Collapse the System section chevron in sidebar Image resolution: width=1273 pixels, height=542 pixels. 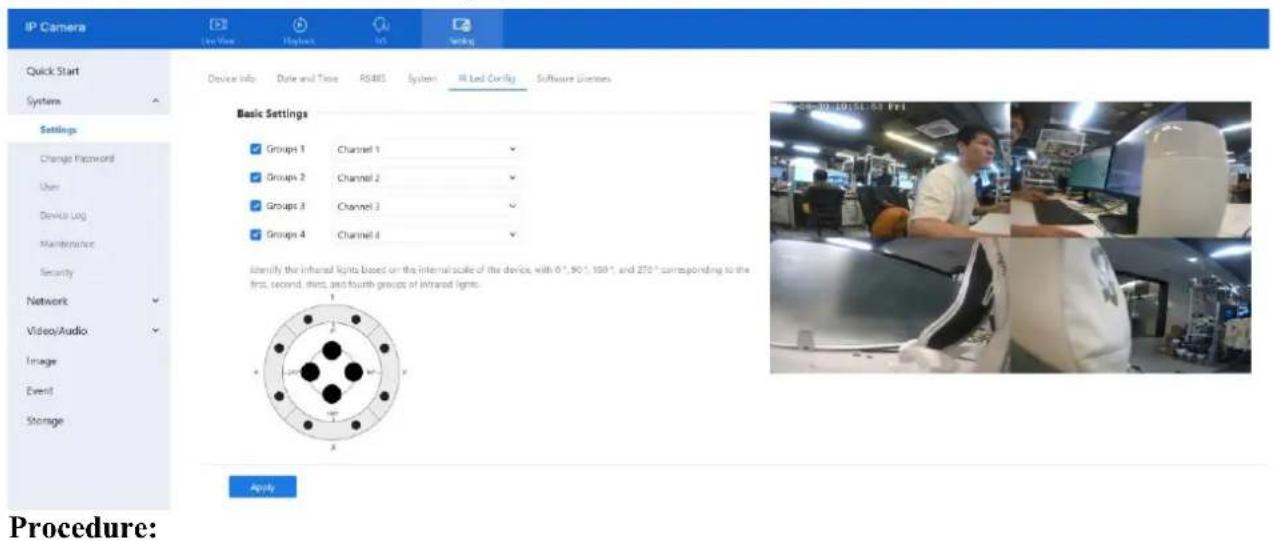155,102
